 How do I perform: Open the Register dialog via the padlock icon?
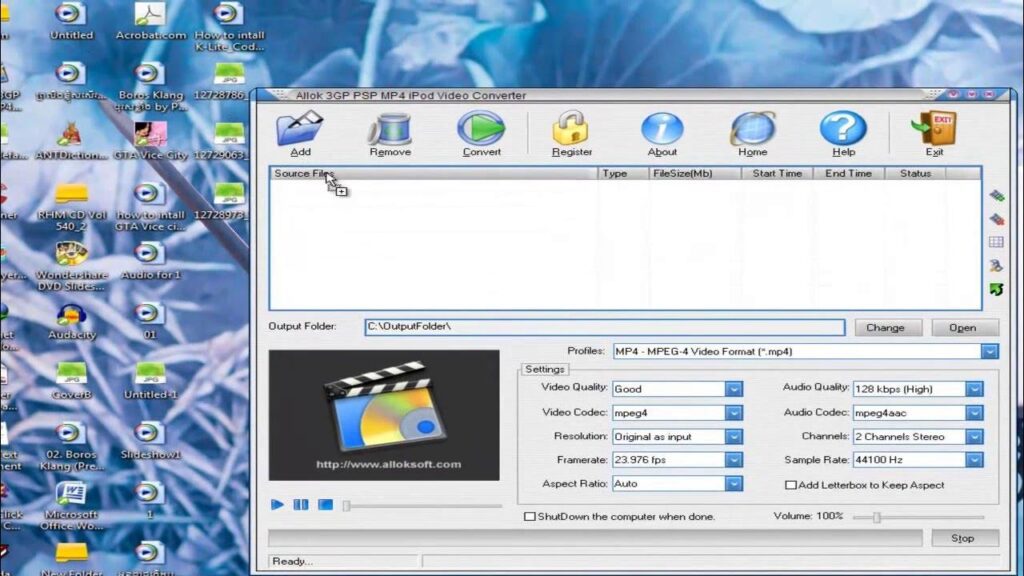pyautogui.click(x=571, y=129)
